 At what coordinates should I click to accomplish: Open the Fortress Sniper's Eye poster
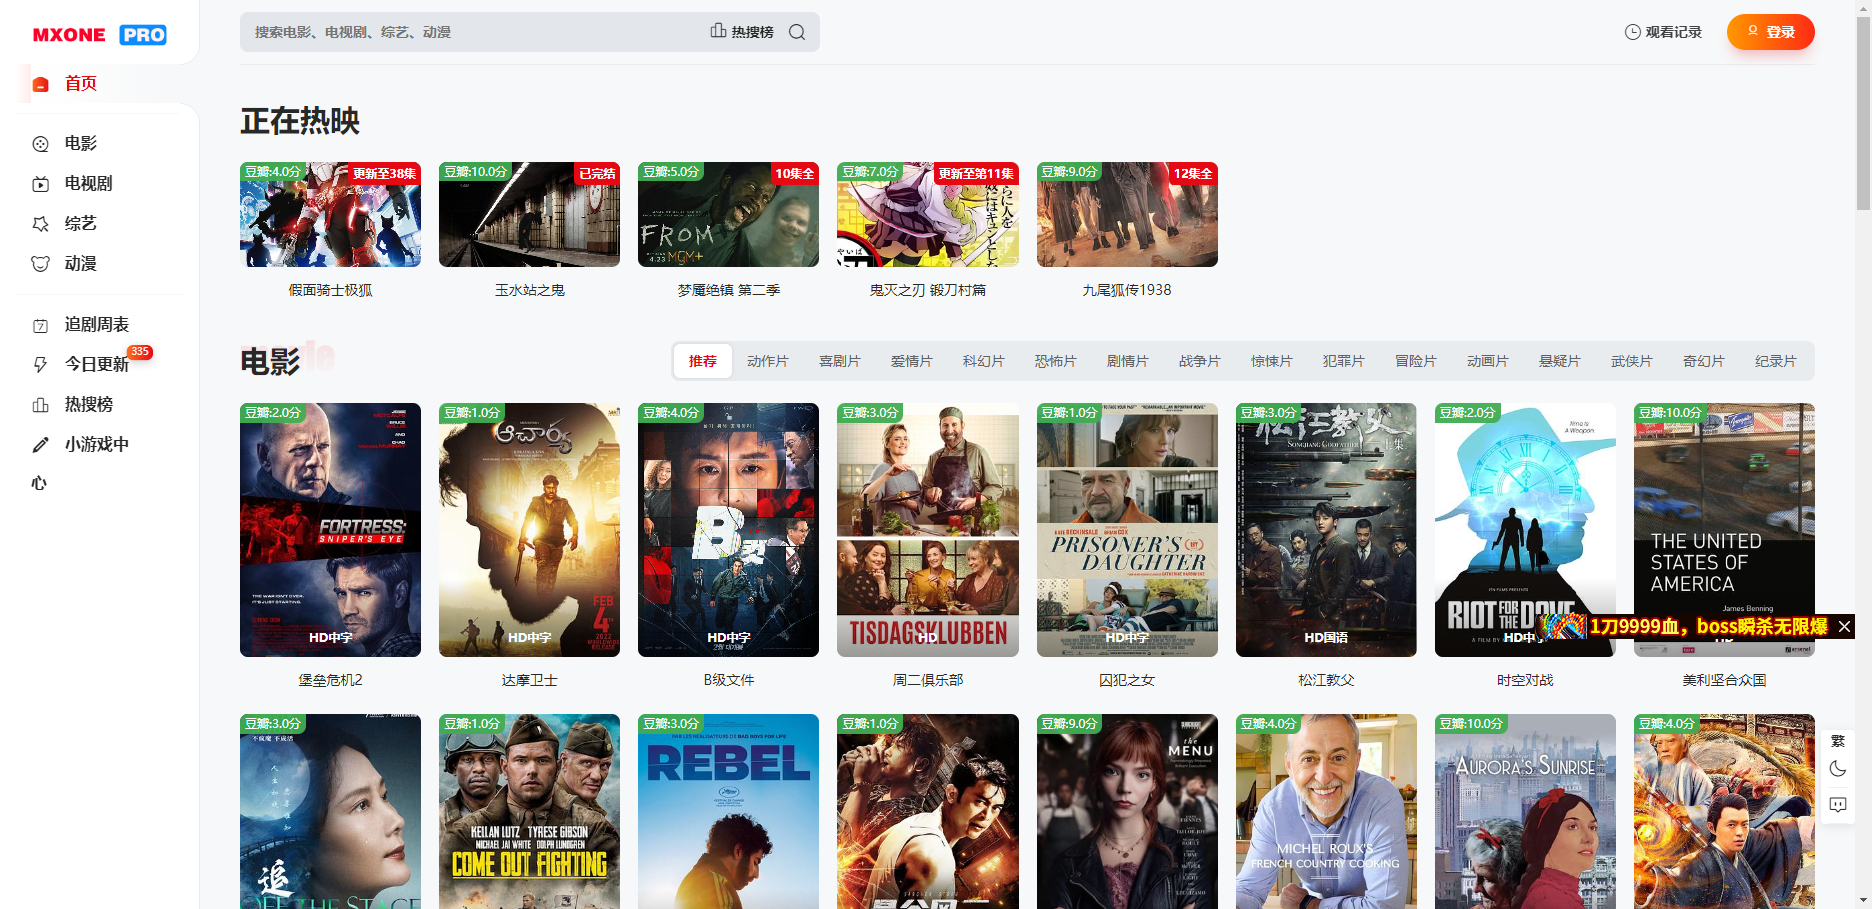tap(330, 530)
